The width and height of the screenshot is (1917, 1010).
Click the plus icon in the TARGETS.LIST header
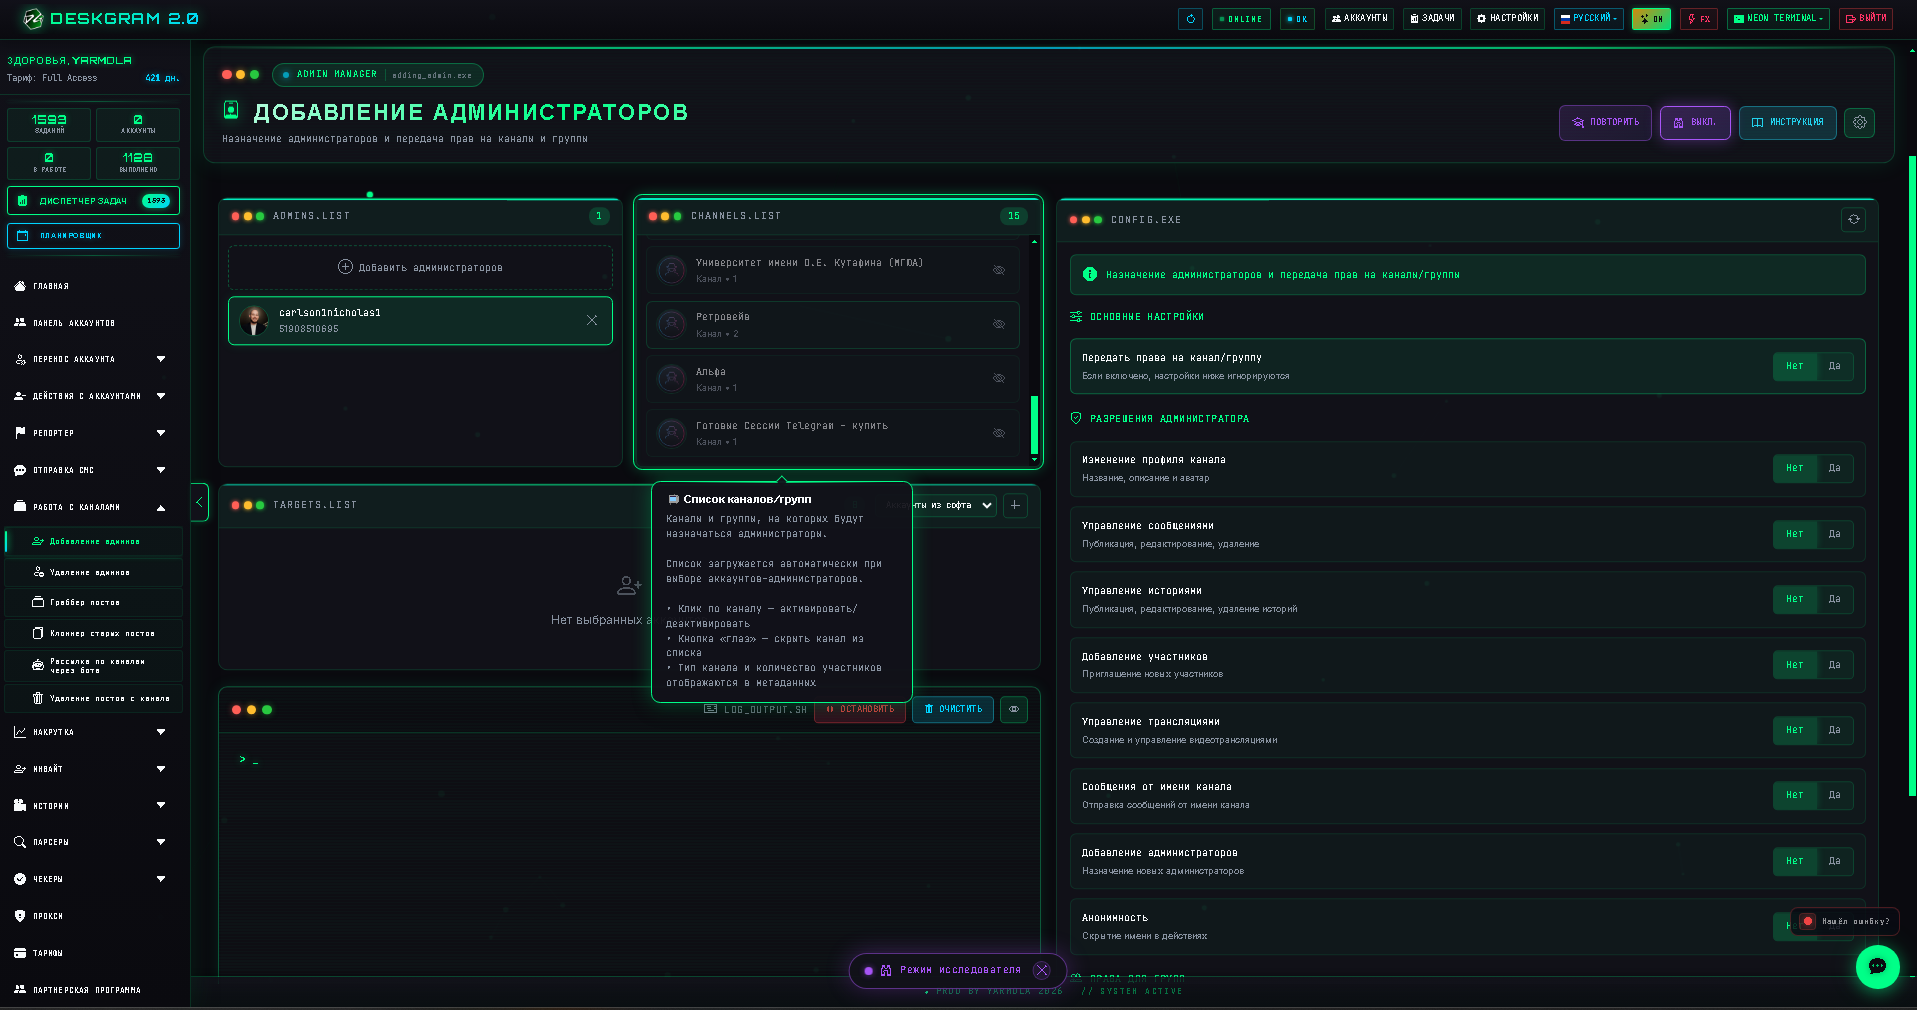click(1015, 505)
